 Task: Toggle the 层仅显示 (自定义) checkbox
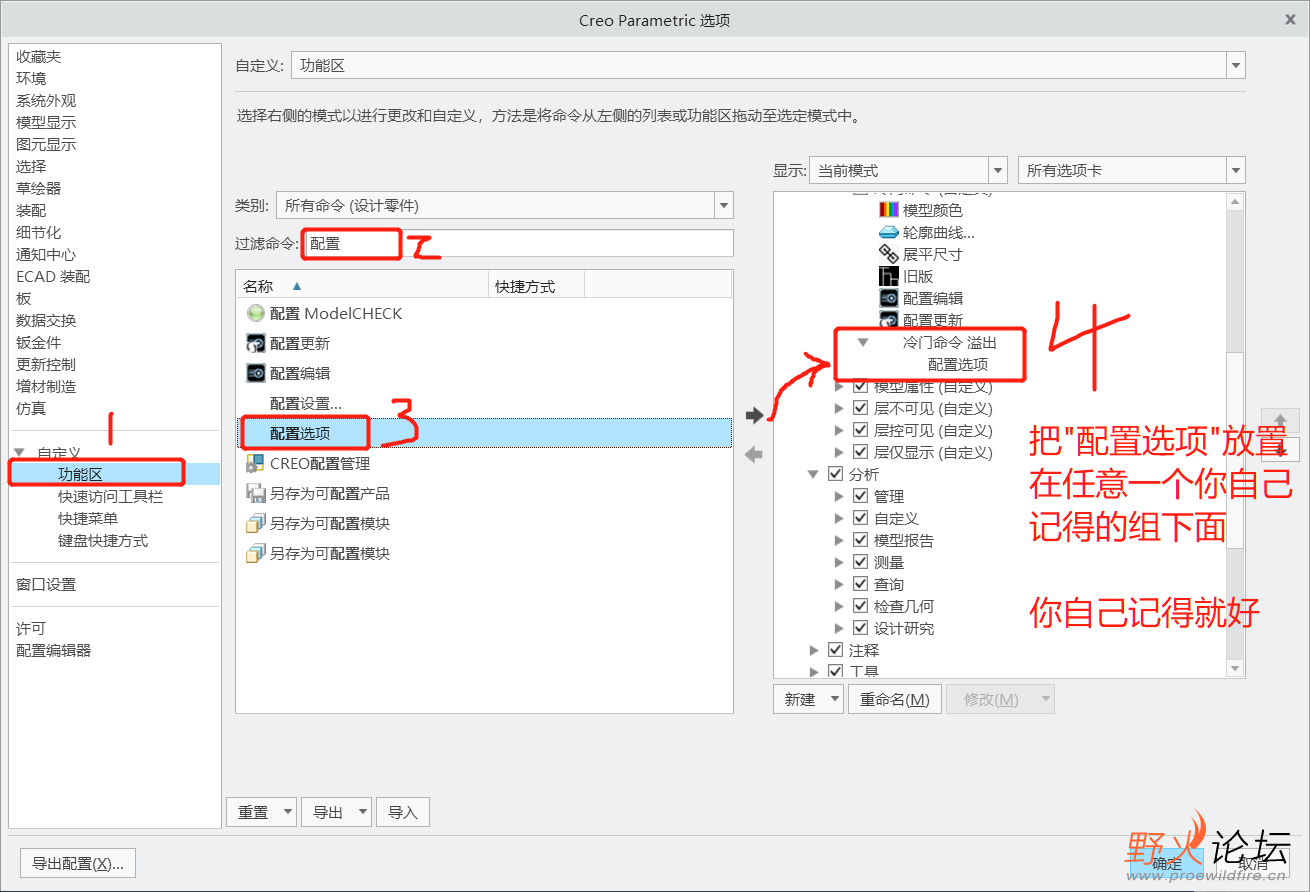click(x=860, y=452)
